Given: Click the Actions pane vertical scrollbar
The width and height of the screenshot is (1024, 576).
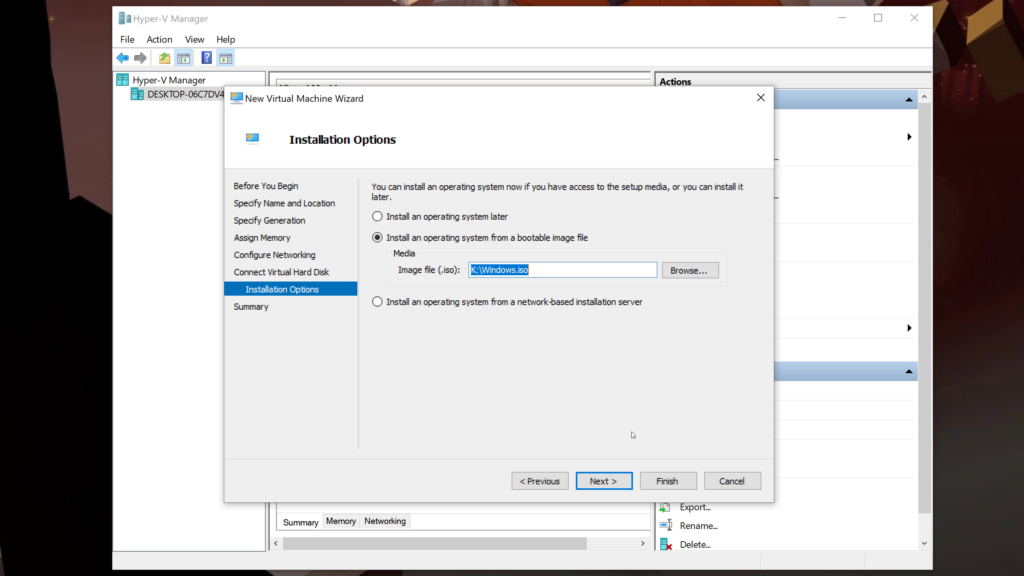Looking at the screenshot, I should pos(924,307).
